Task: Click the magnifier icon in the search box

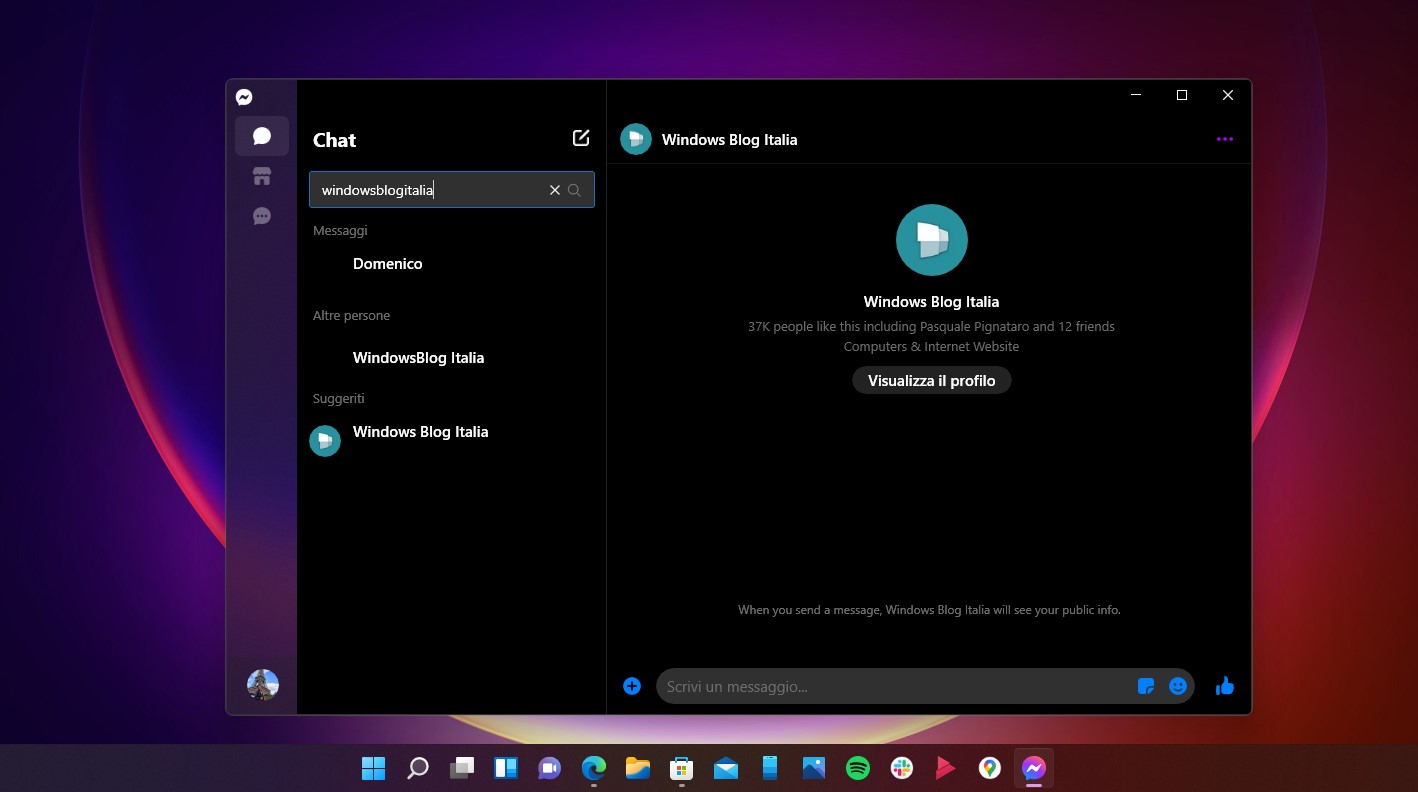Action: pos(574,190)
